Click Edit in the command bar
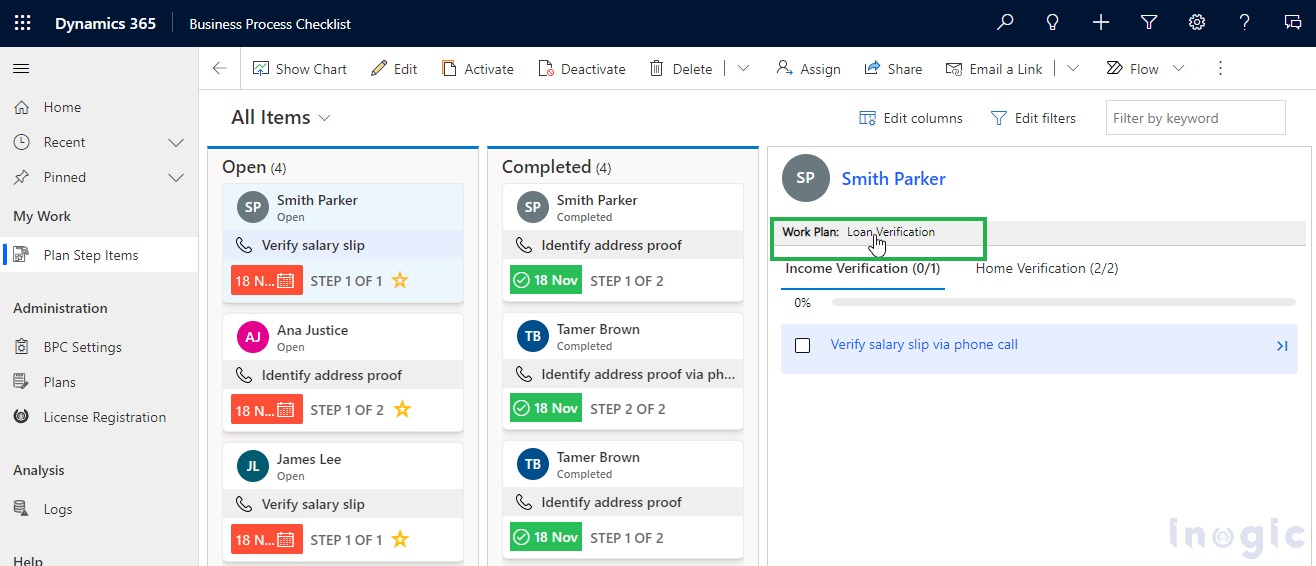The height and width of the screenshot is (566, 1316). tap(394, 69)
